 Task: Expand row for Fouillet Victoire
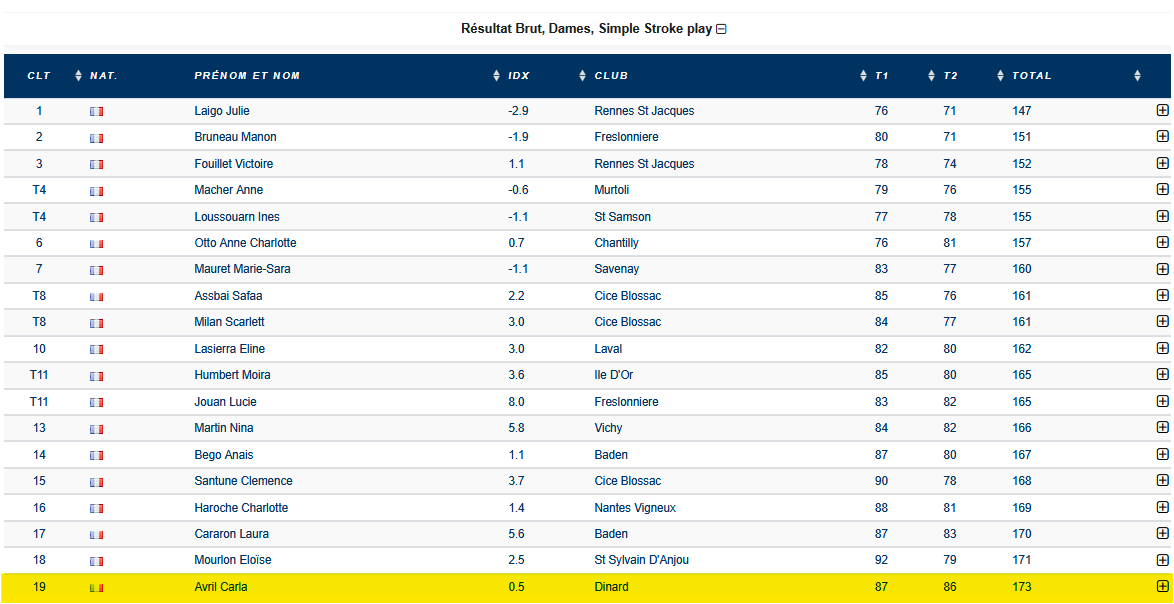(x=1162, y=163)
